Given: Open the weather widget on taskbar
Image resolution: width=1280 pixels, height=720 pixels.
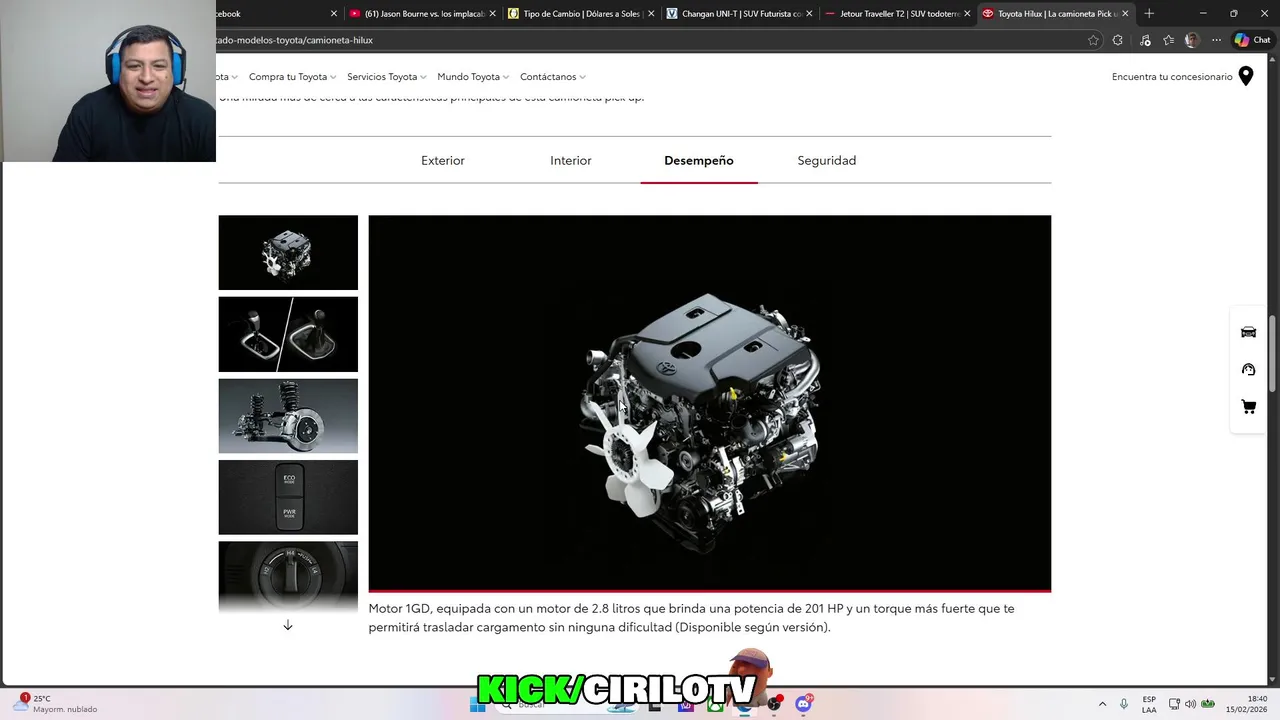Looking at the screenshot, I should pos(56,704).
